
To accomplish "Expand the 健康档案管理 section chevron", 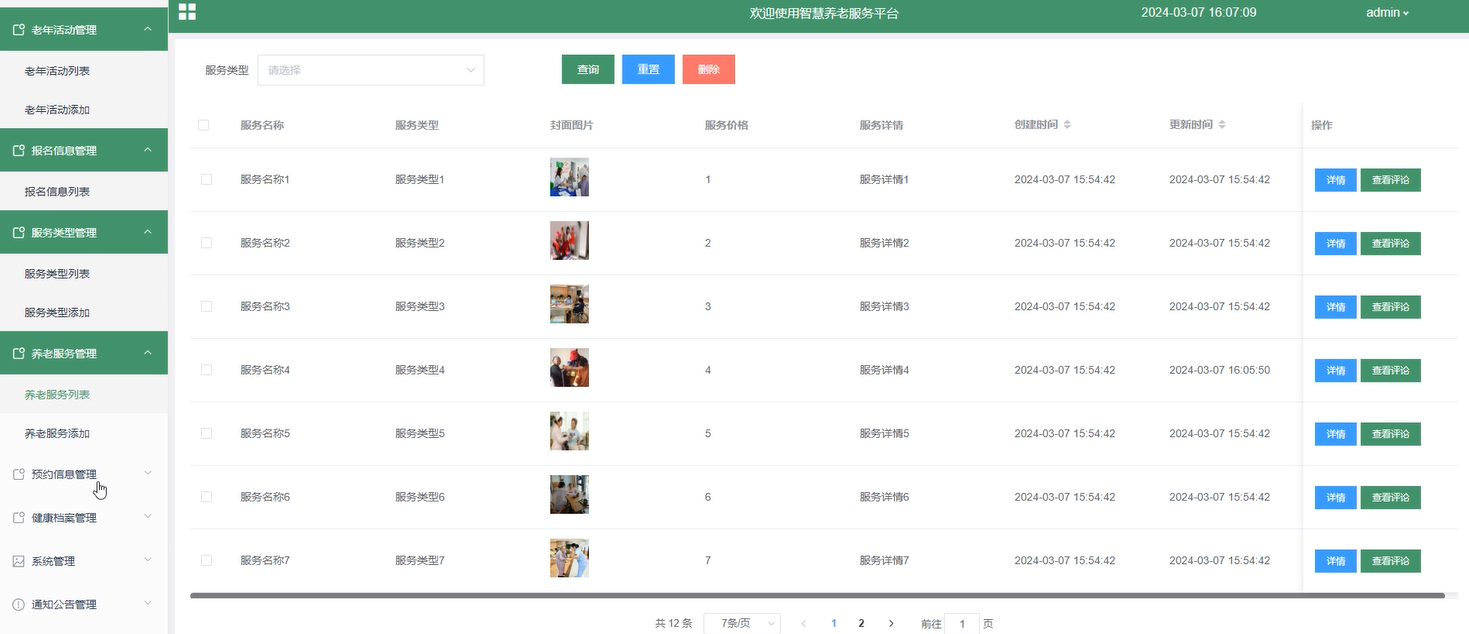I will pos(148,517).
